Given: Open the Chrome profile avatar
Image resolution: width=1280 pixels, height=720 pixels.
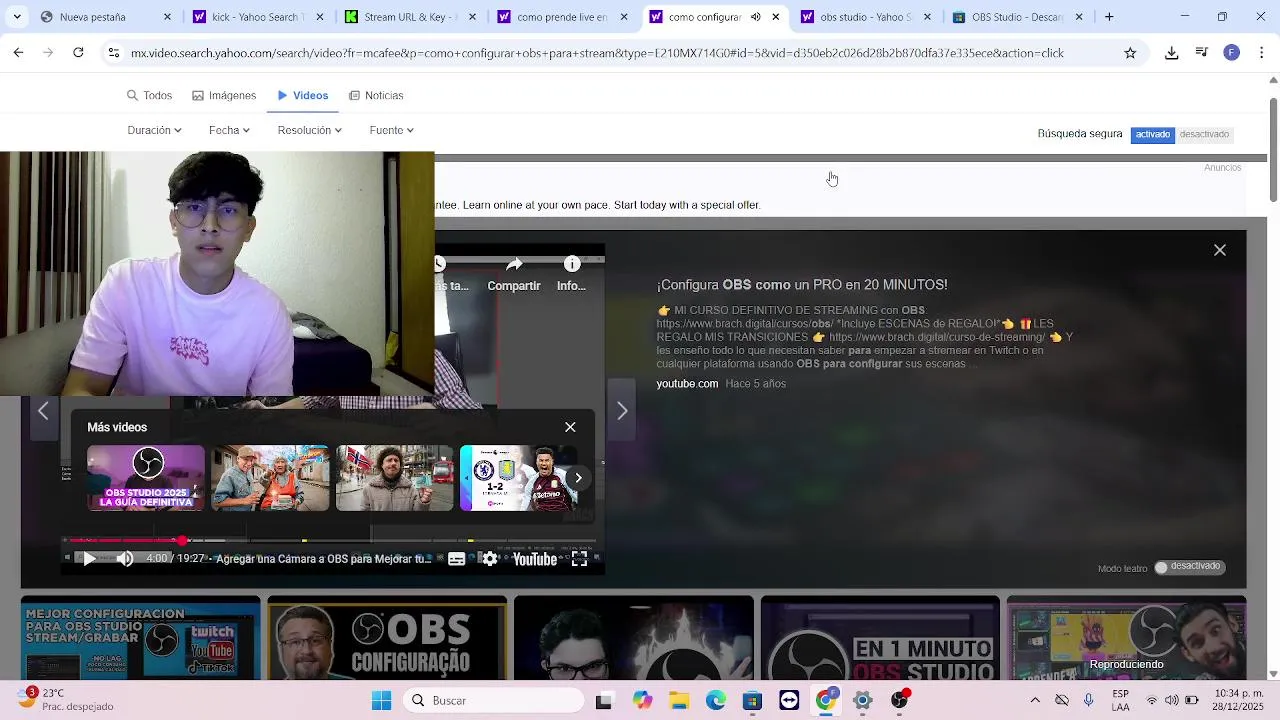Looking at the screenshot, I should click(x=1232, y=53).
